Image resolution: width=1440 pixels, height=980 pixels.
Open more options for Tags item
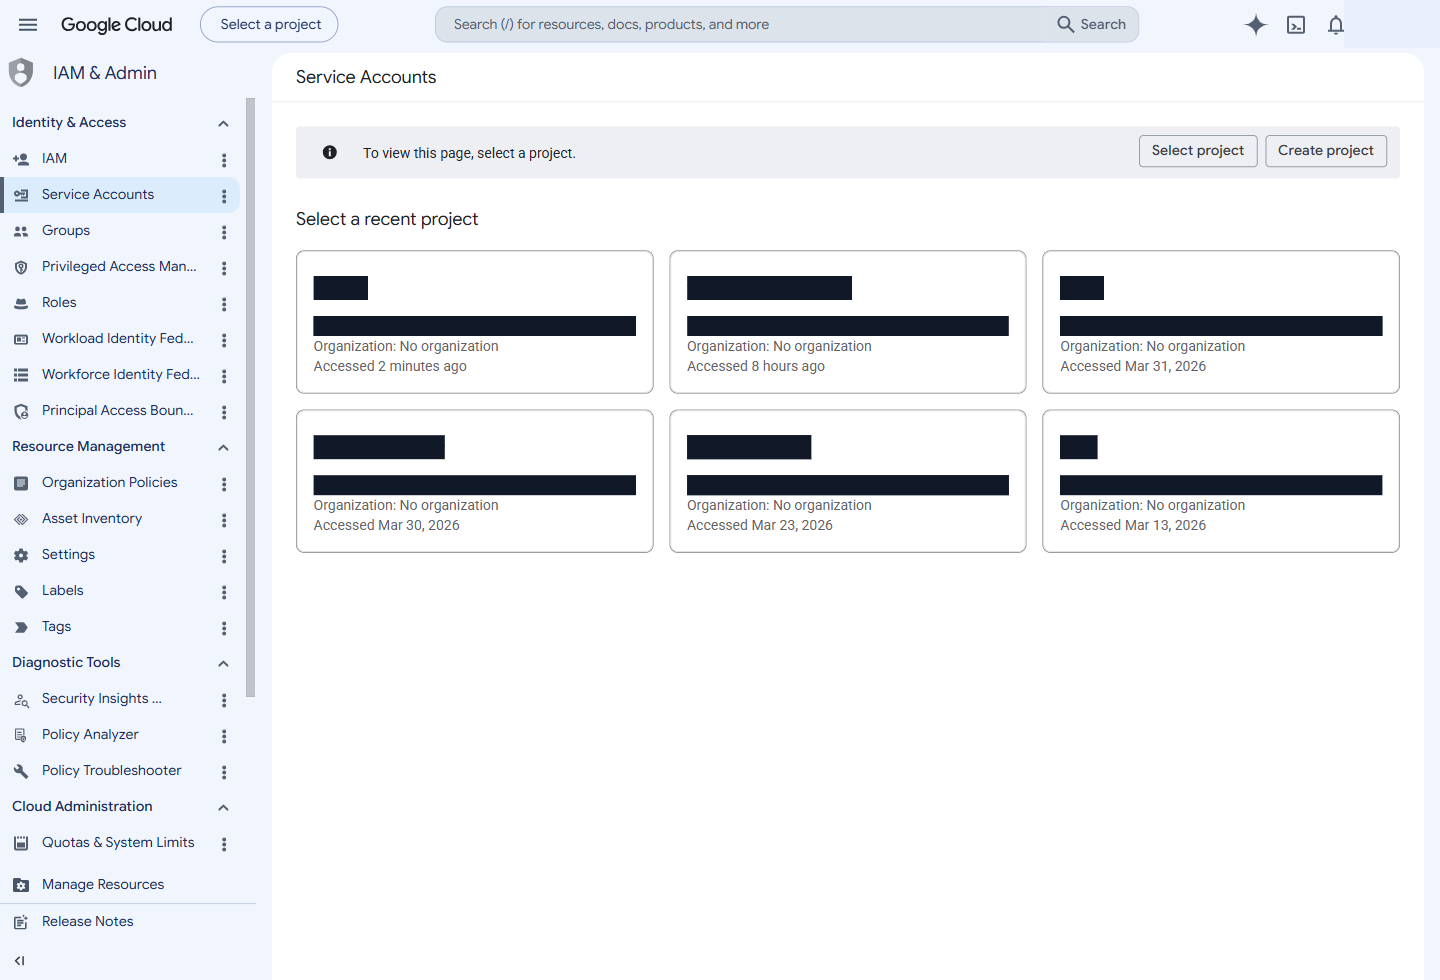(x=224, y=628)
